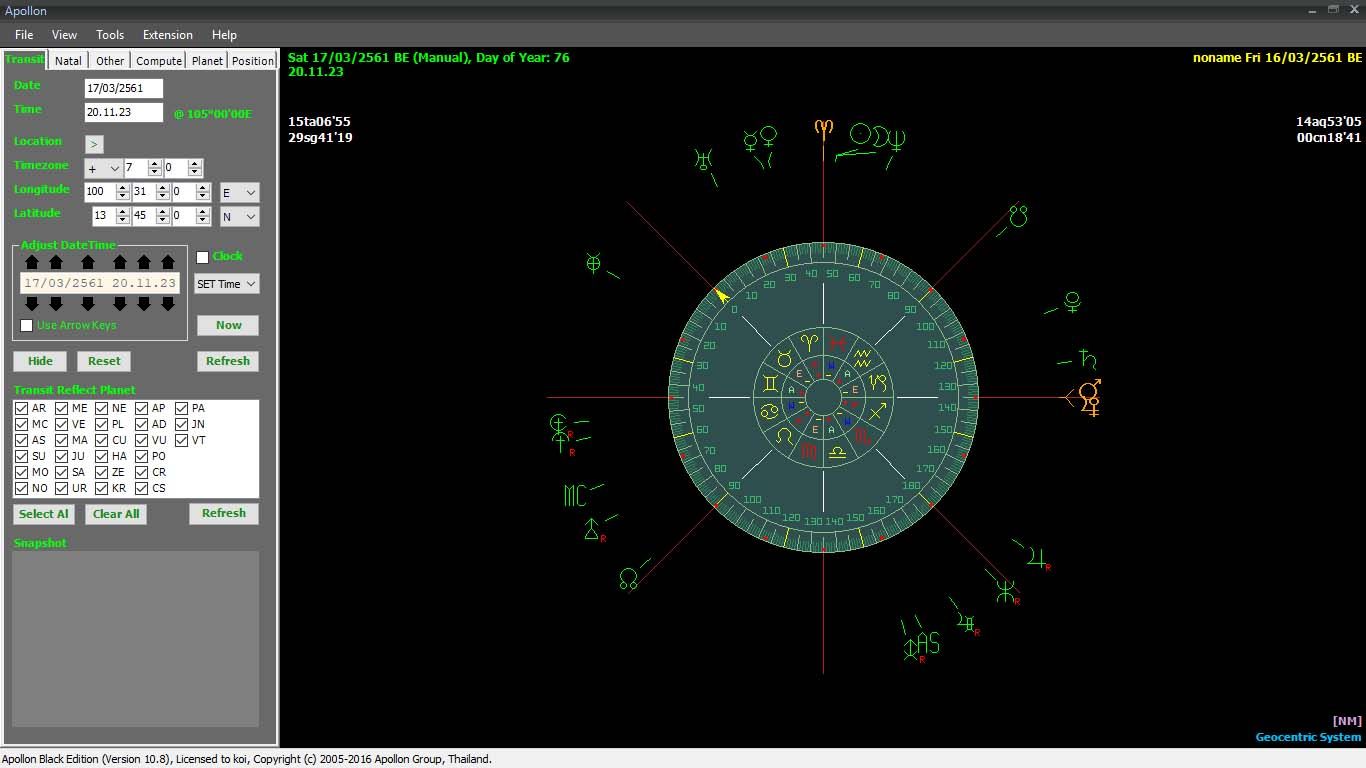Click the Gemini sign in the inner zodiac ring
Image resolution: width=1366 pixels, height=768 pixels.
point(770,382)
